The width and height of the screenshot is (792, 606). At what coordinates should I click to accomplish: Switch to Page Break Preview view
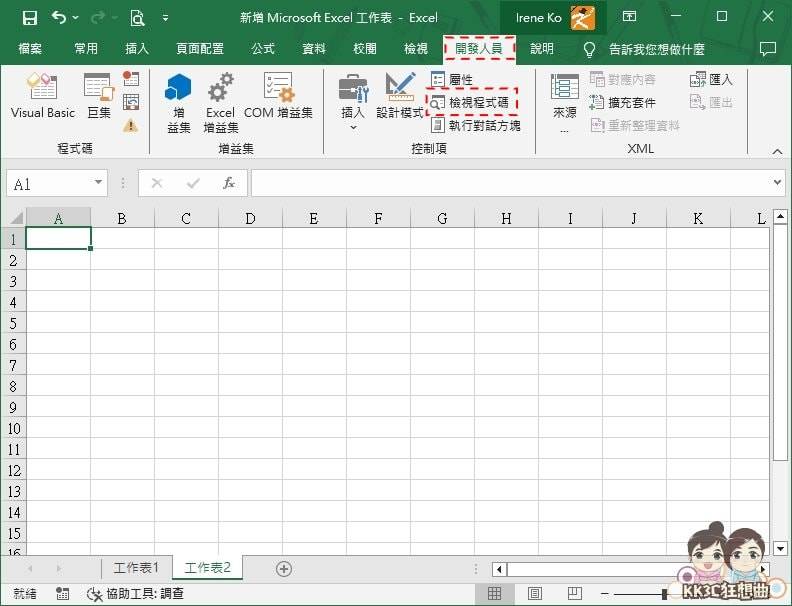click(575, 593)
